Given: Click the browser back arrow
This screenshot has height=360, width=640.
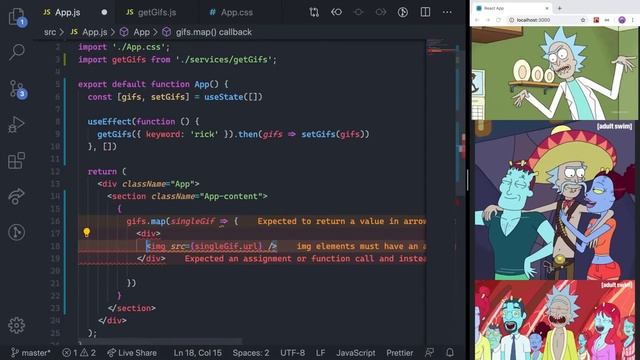Looking at the screenshot, I should [476, 20].
